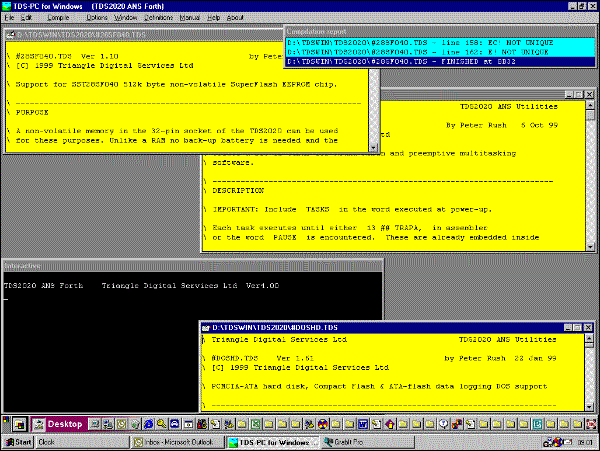This screenshot has width=600, height=451.
Task: Open the Compile menu
Action: coord(58,18)
